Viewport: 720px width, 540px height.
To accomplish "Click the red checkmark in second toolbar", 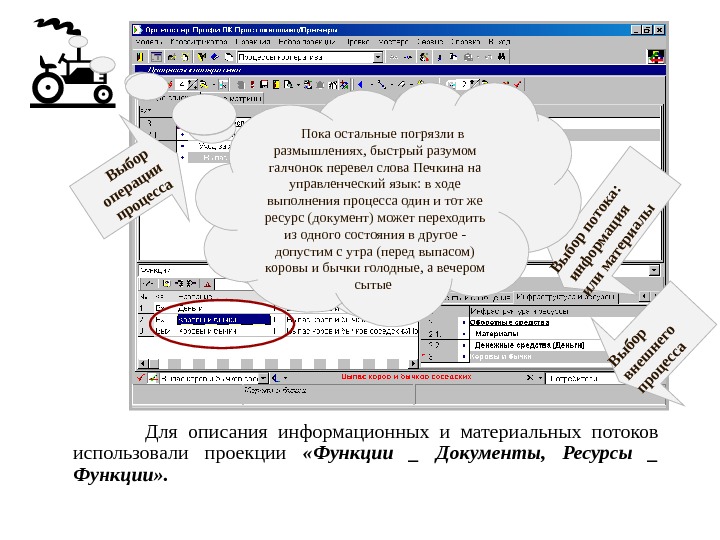I will point(518,84).
